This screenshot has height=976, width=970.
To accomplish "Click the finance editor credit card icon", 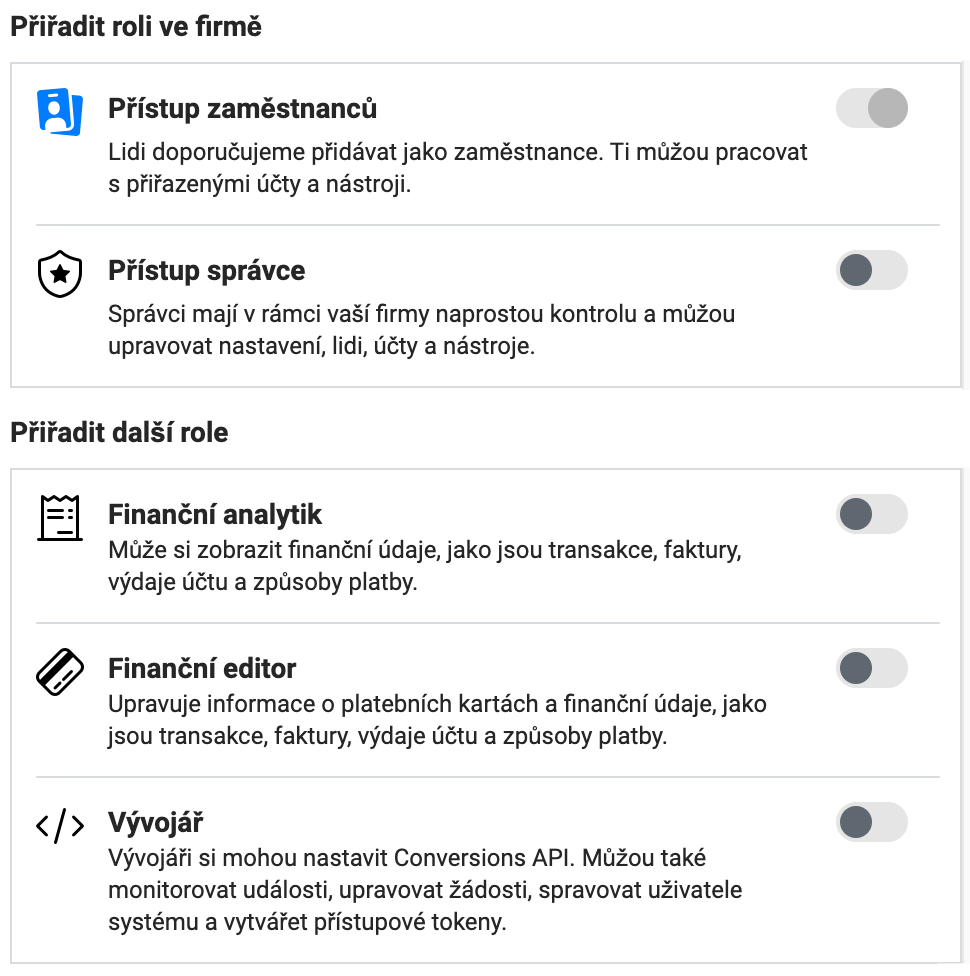I will pyautogui.click(x=59, y=671).
